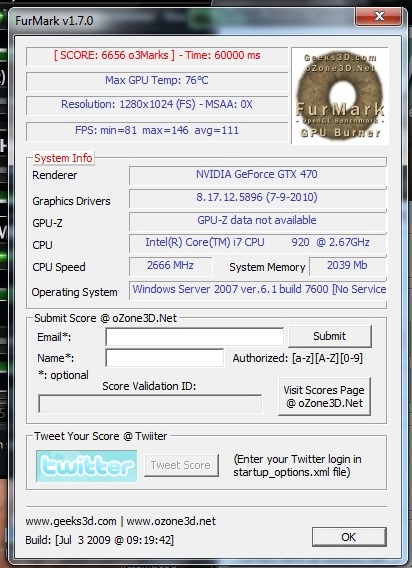Screen dimensions: 412x568
Task: Click the 'Submit Score @ oZone3D.Net' heading
Action: pyautogui.click(x=105, y=318)
